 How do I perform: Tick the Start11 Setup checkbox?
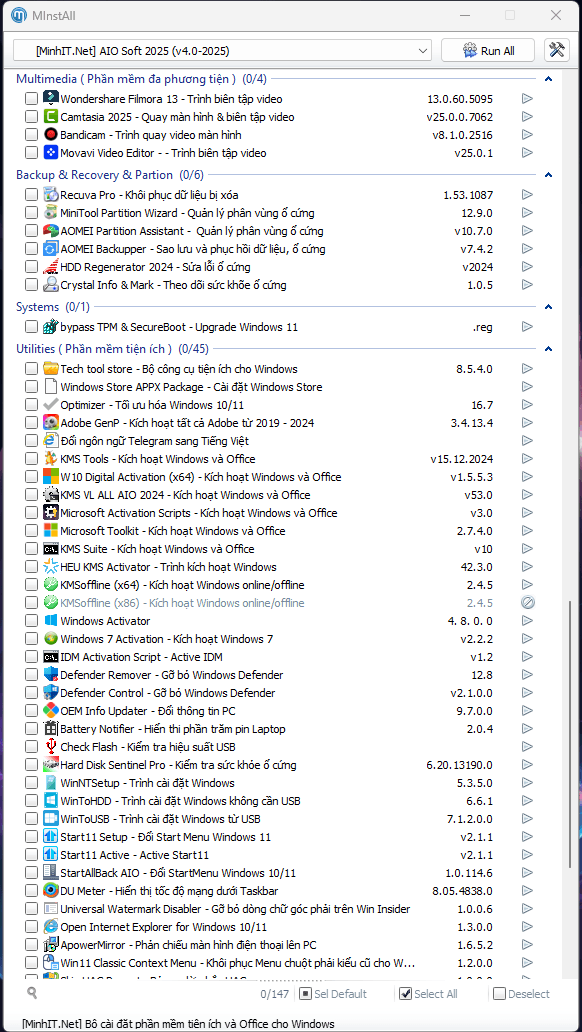[31, 837]
